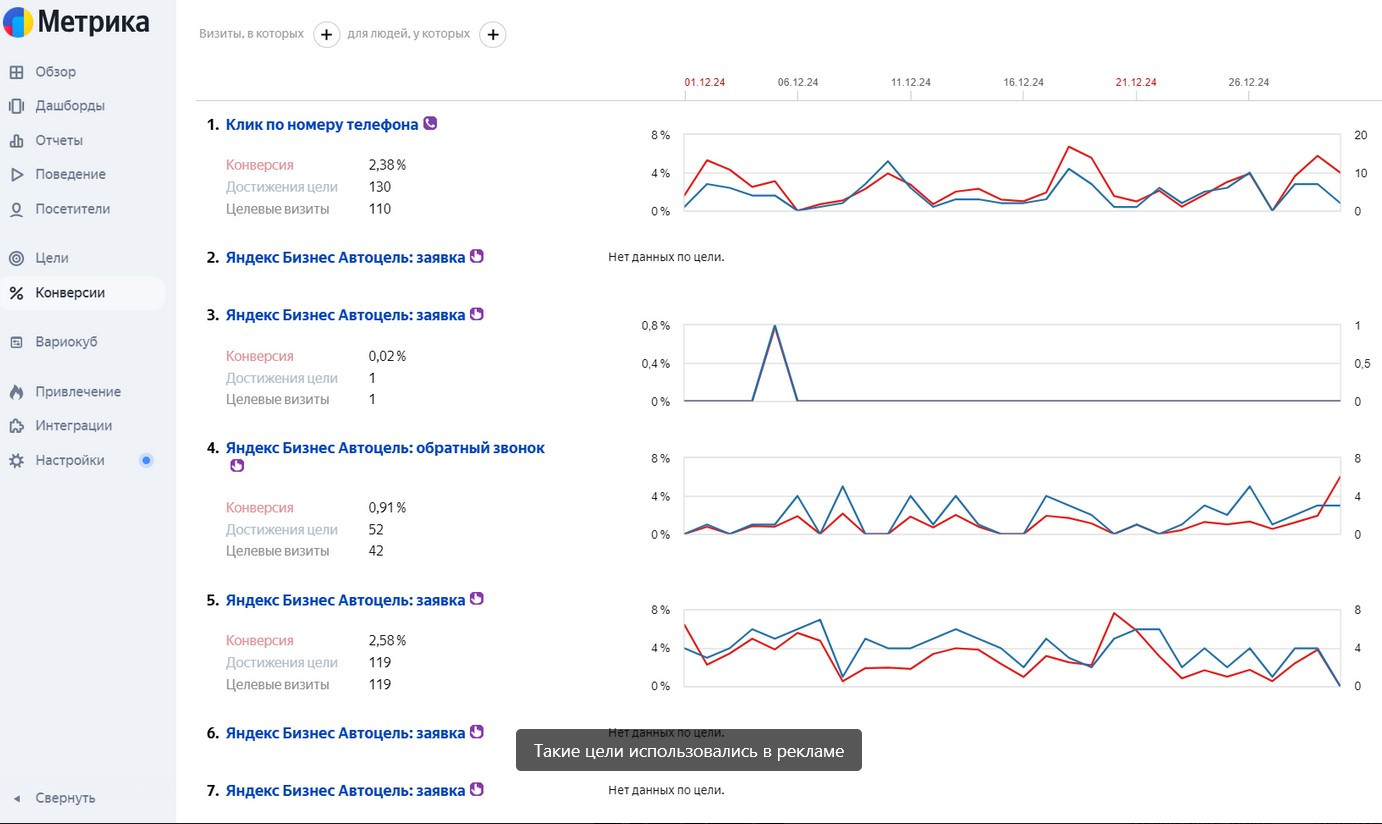Click the Привлечение flame icon
This screenshot has width=1382, height=824.
click(x=16, y=392)
